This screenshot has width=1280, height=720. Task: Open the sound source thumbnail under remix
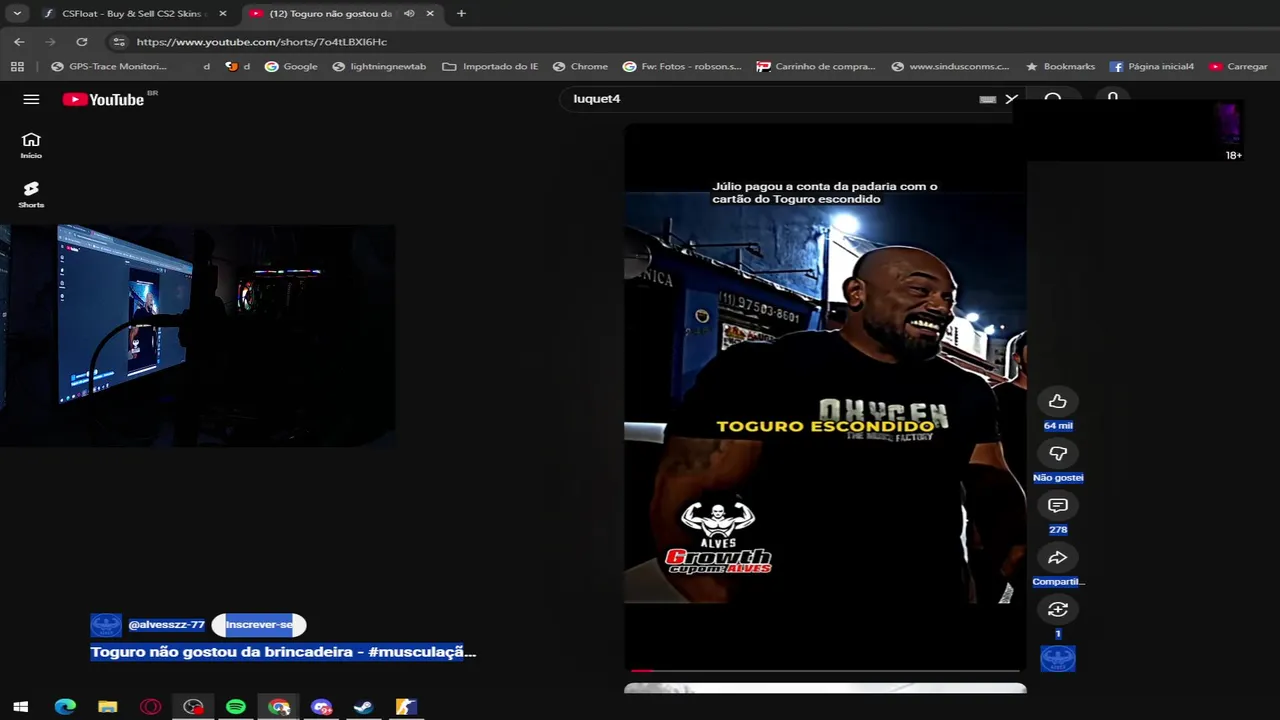coord(1058,658)
